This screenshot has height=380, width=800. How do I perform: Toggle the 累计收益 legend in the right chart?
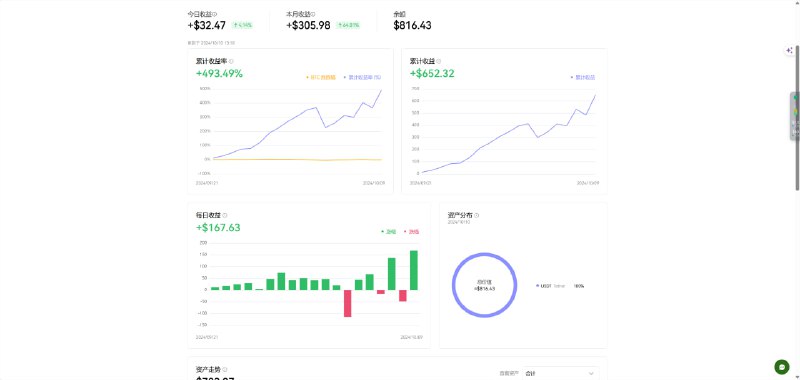click(x=583, y=78)
